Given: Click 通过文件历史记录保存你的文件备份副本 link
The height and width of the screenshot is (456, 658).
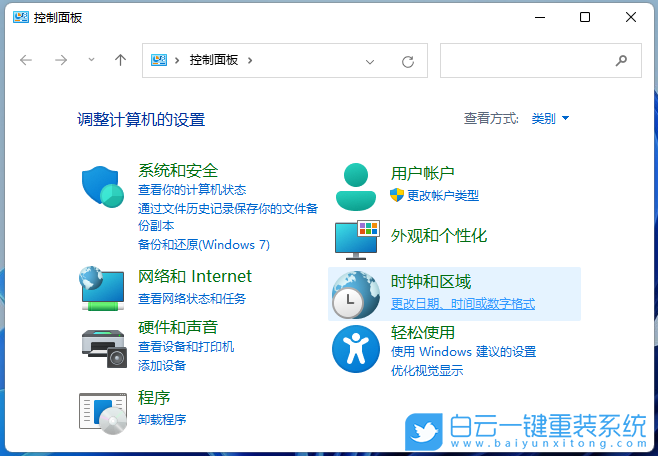Looking at the screenshot, I should coord(228,217).
